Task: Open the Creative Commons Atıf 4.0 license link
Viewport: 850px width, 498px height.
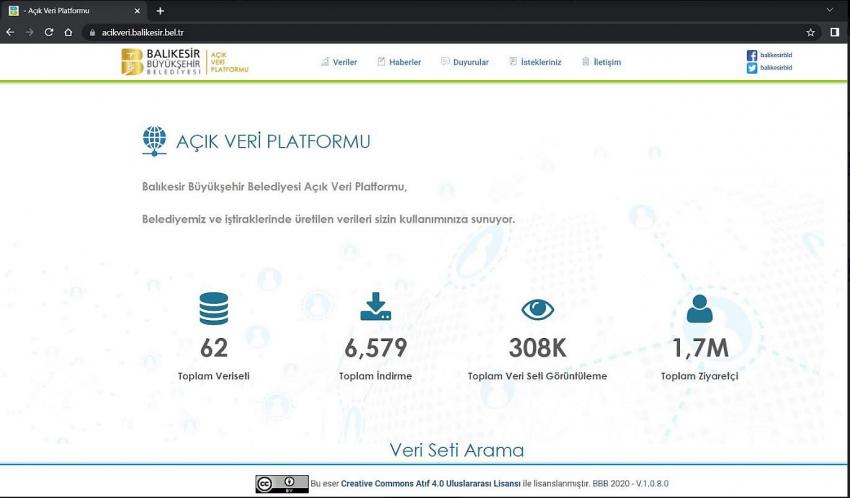Action: pos(431,484)
